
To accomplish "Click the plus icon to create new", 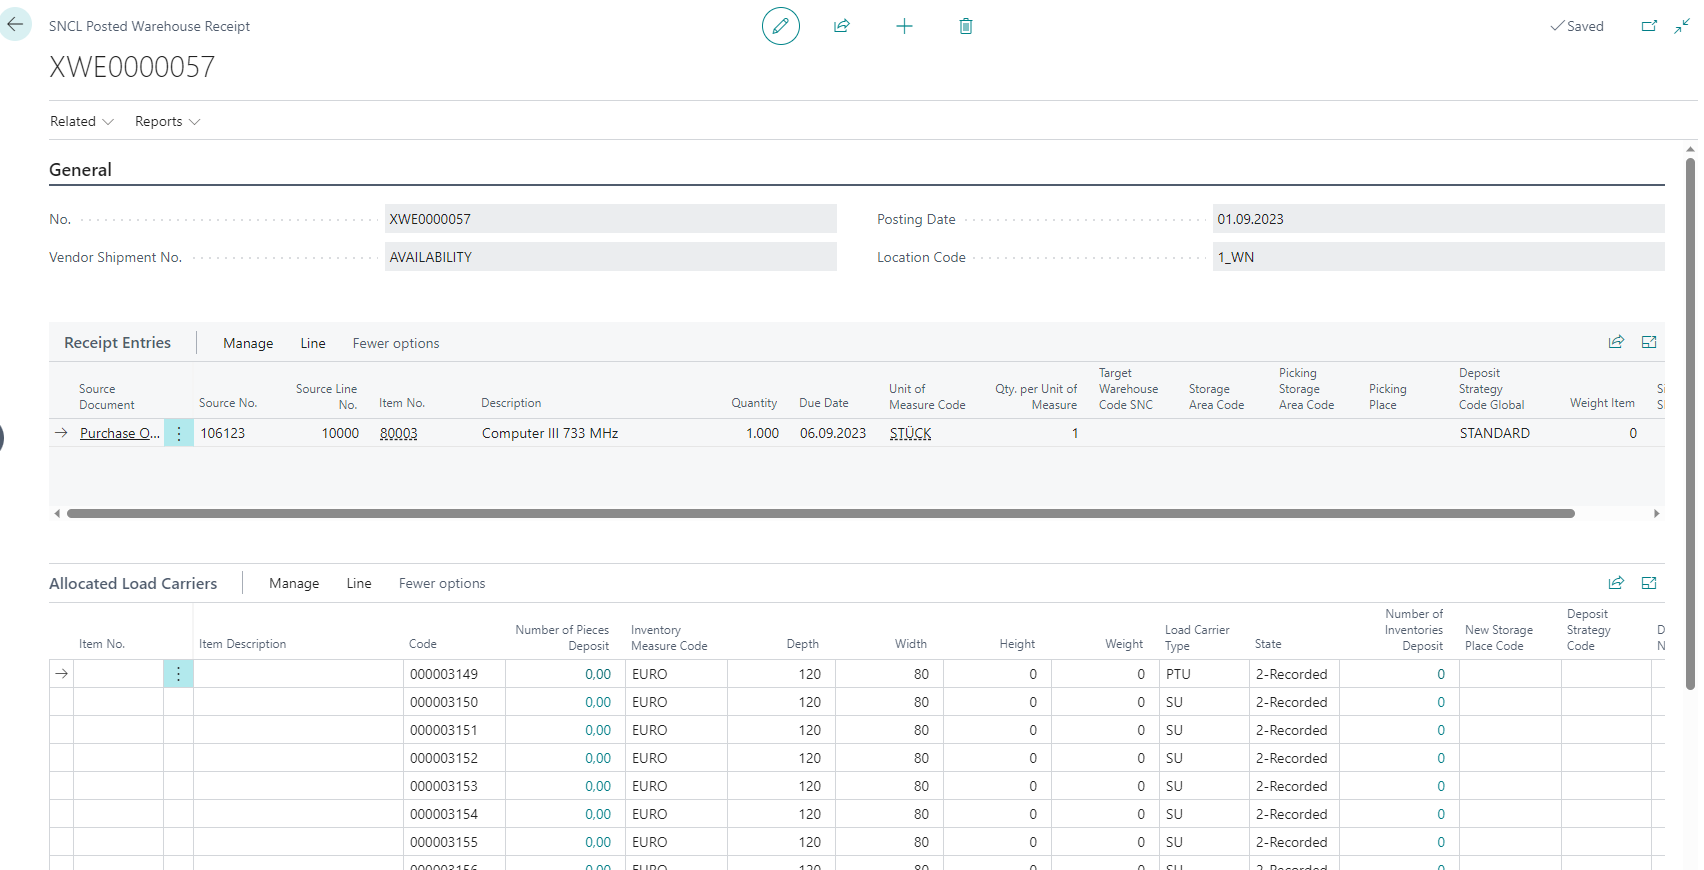I will 904,26.
